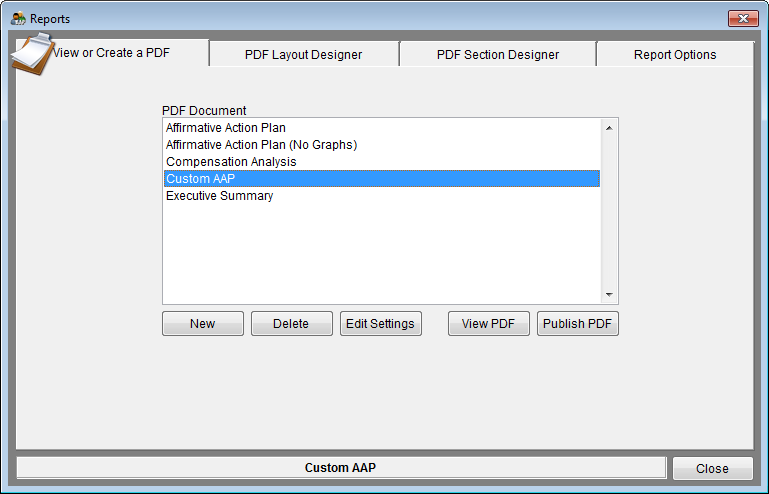Open the View or Create a PDF tab
Viewport: 769px width, 494px height.
click(x=112, y=52)
